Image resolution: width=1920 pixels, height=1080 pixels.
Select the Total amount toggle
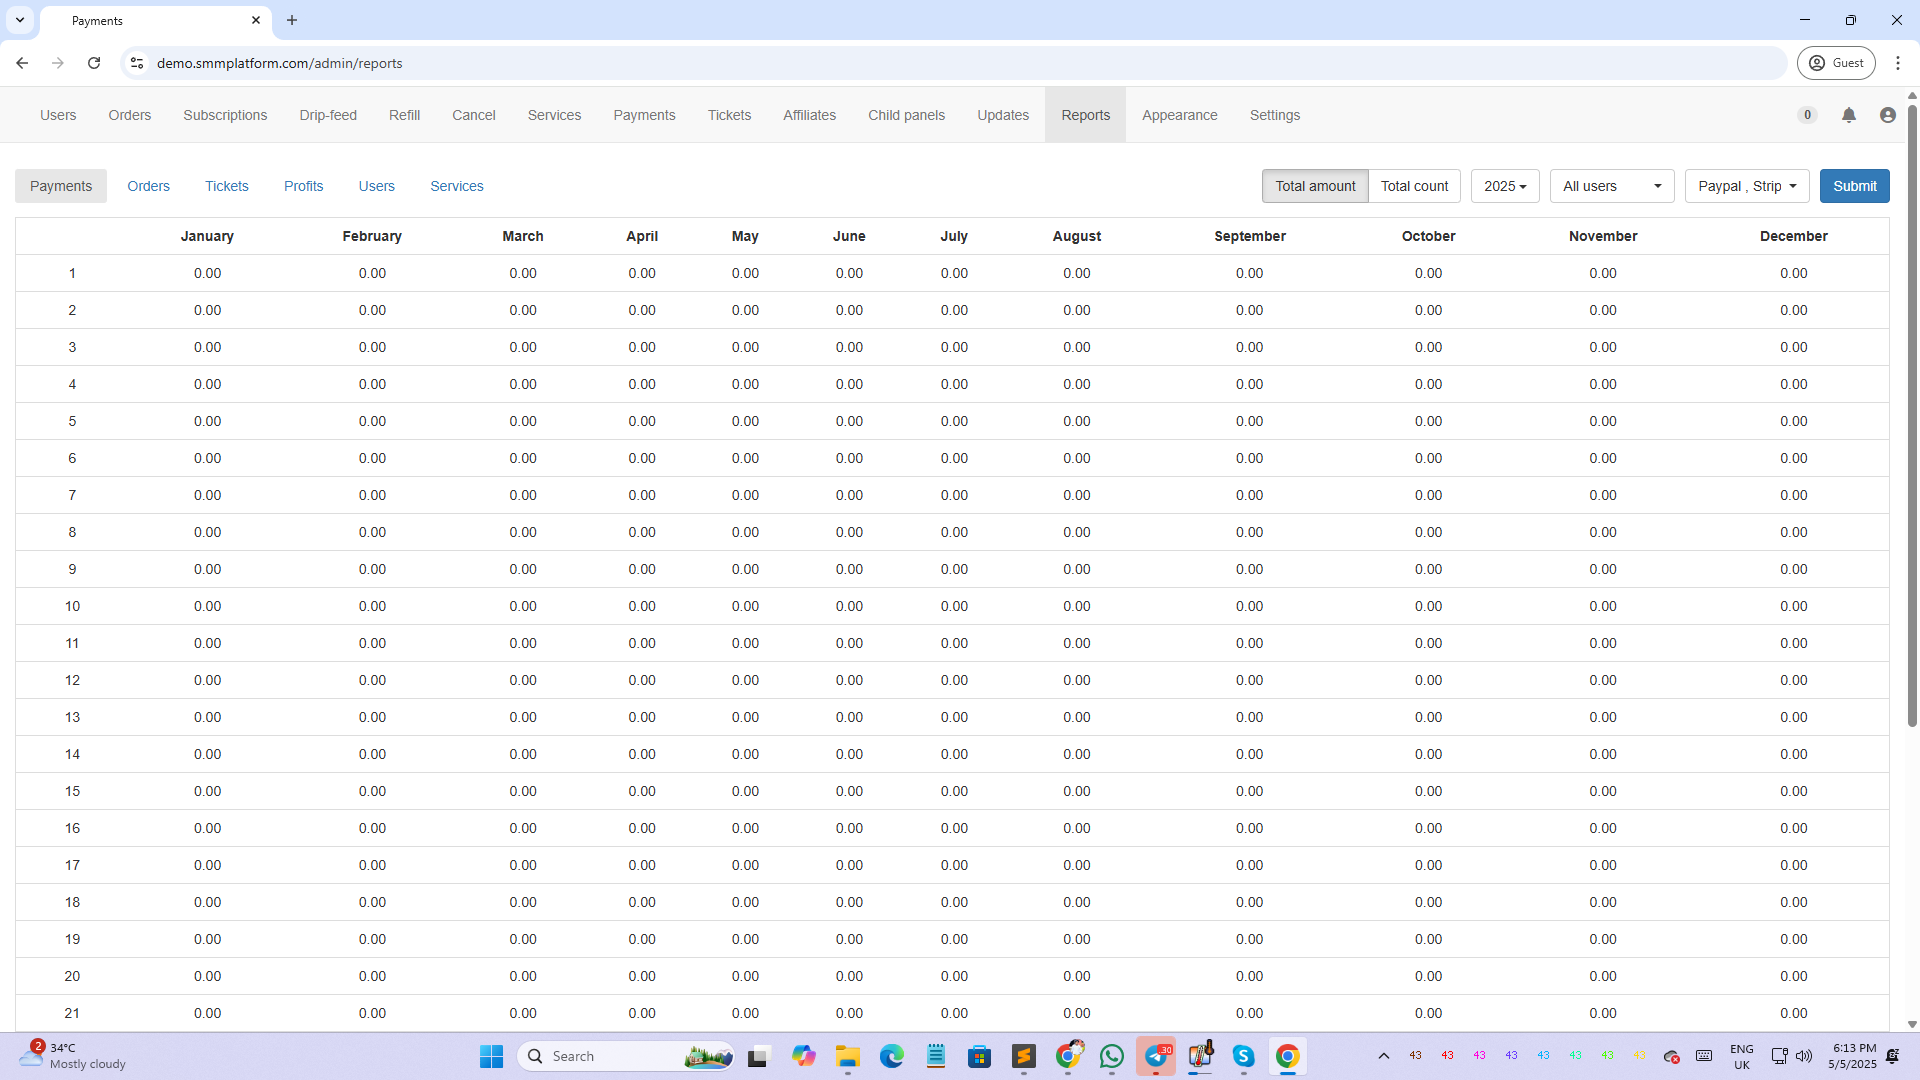pyautogui.click(x=1314, y=186)
